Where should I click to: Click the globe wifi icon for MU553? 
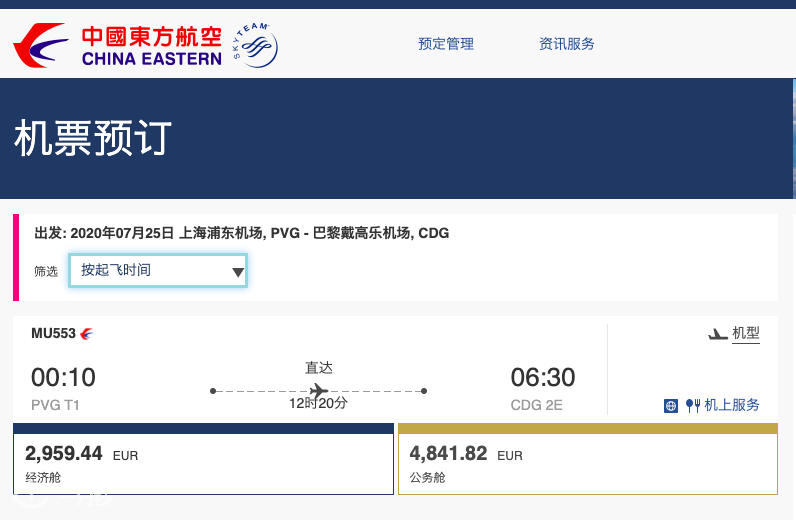tap(671, 406)
